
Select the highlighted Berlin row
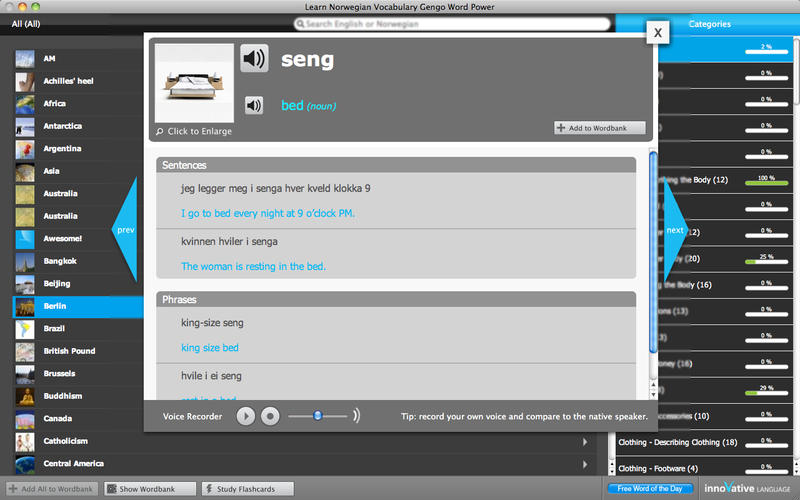(x=78, y=306)
